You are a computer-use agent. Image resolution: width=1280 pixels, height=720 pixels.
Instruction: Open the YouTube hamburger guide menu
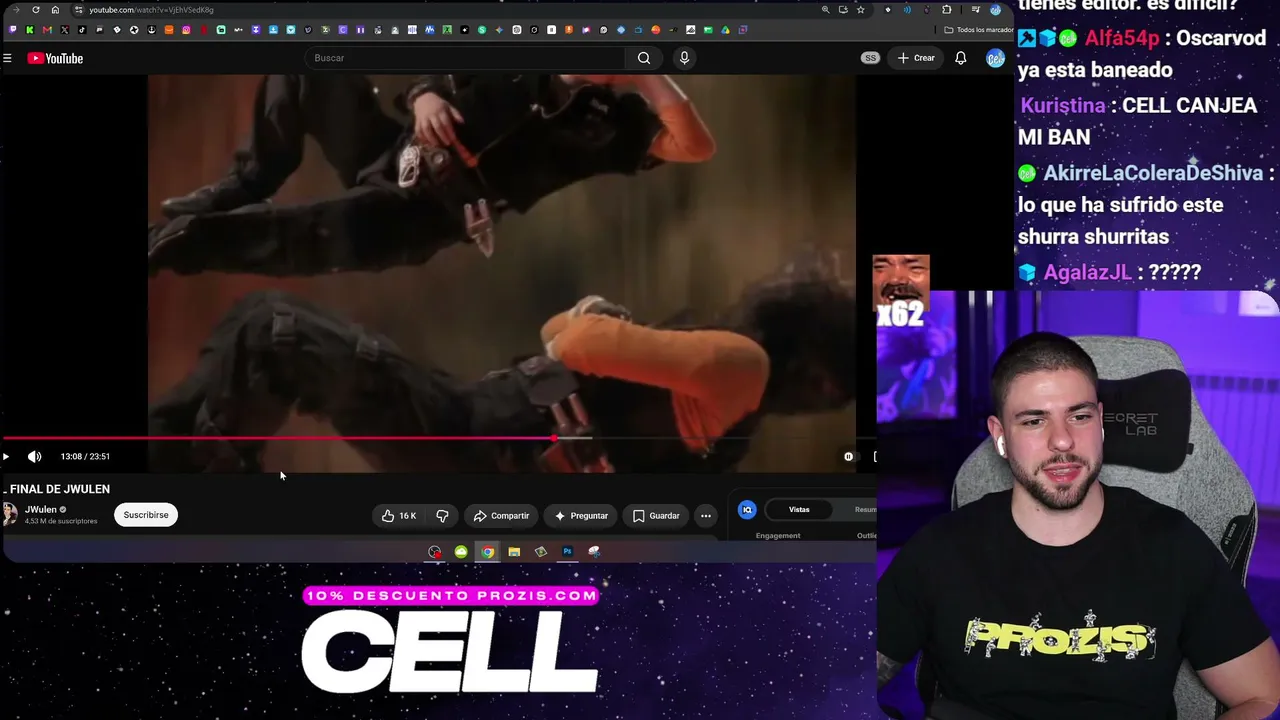(7, 58)
